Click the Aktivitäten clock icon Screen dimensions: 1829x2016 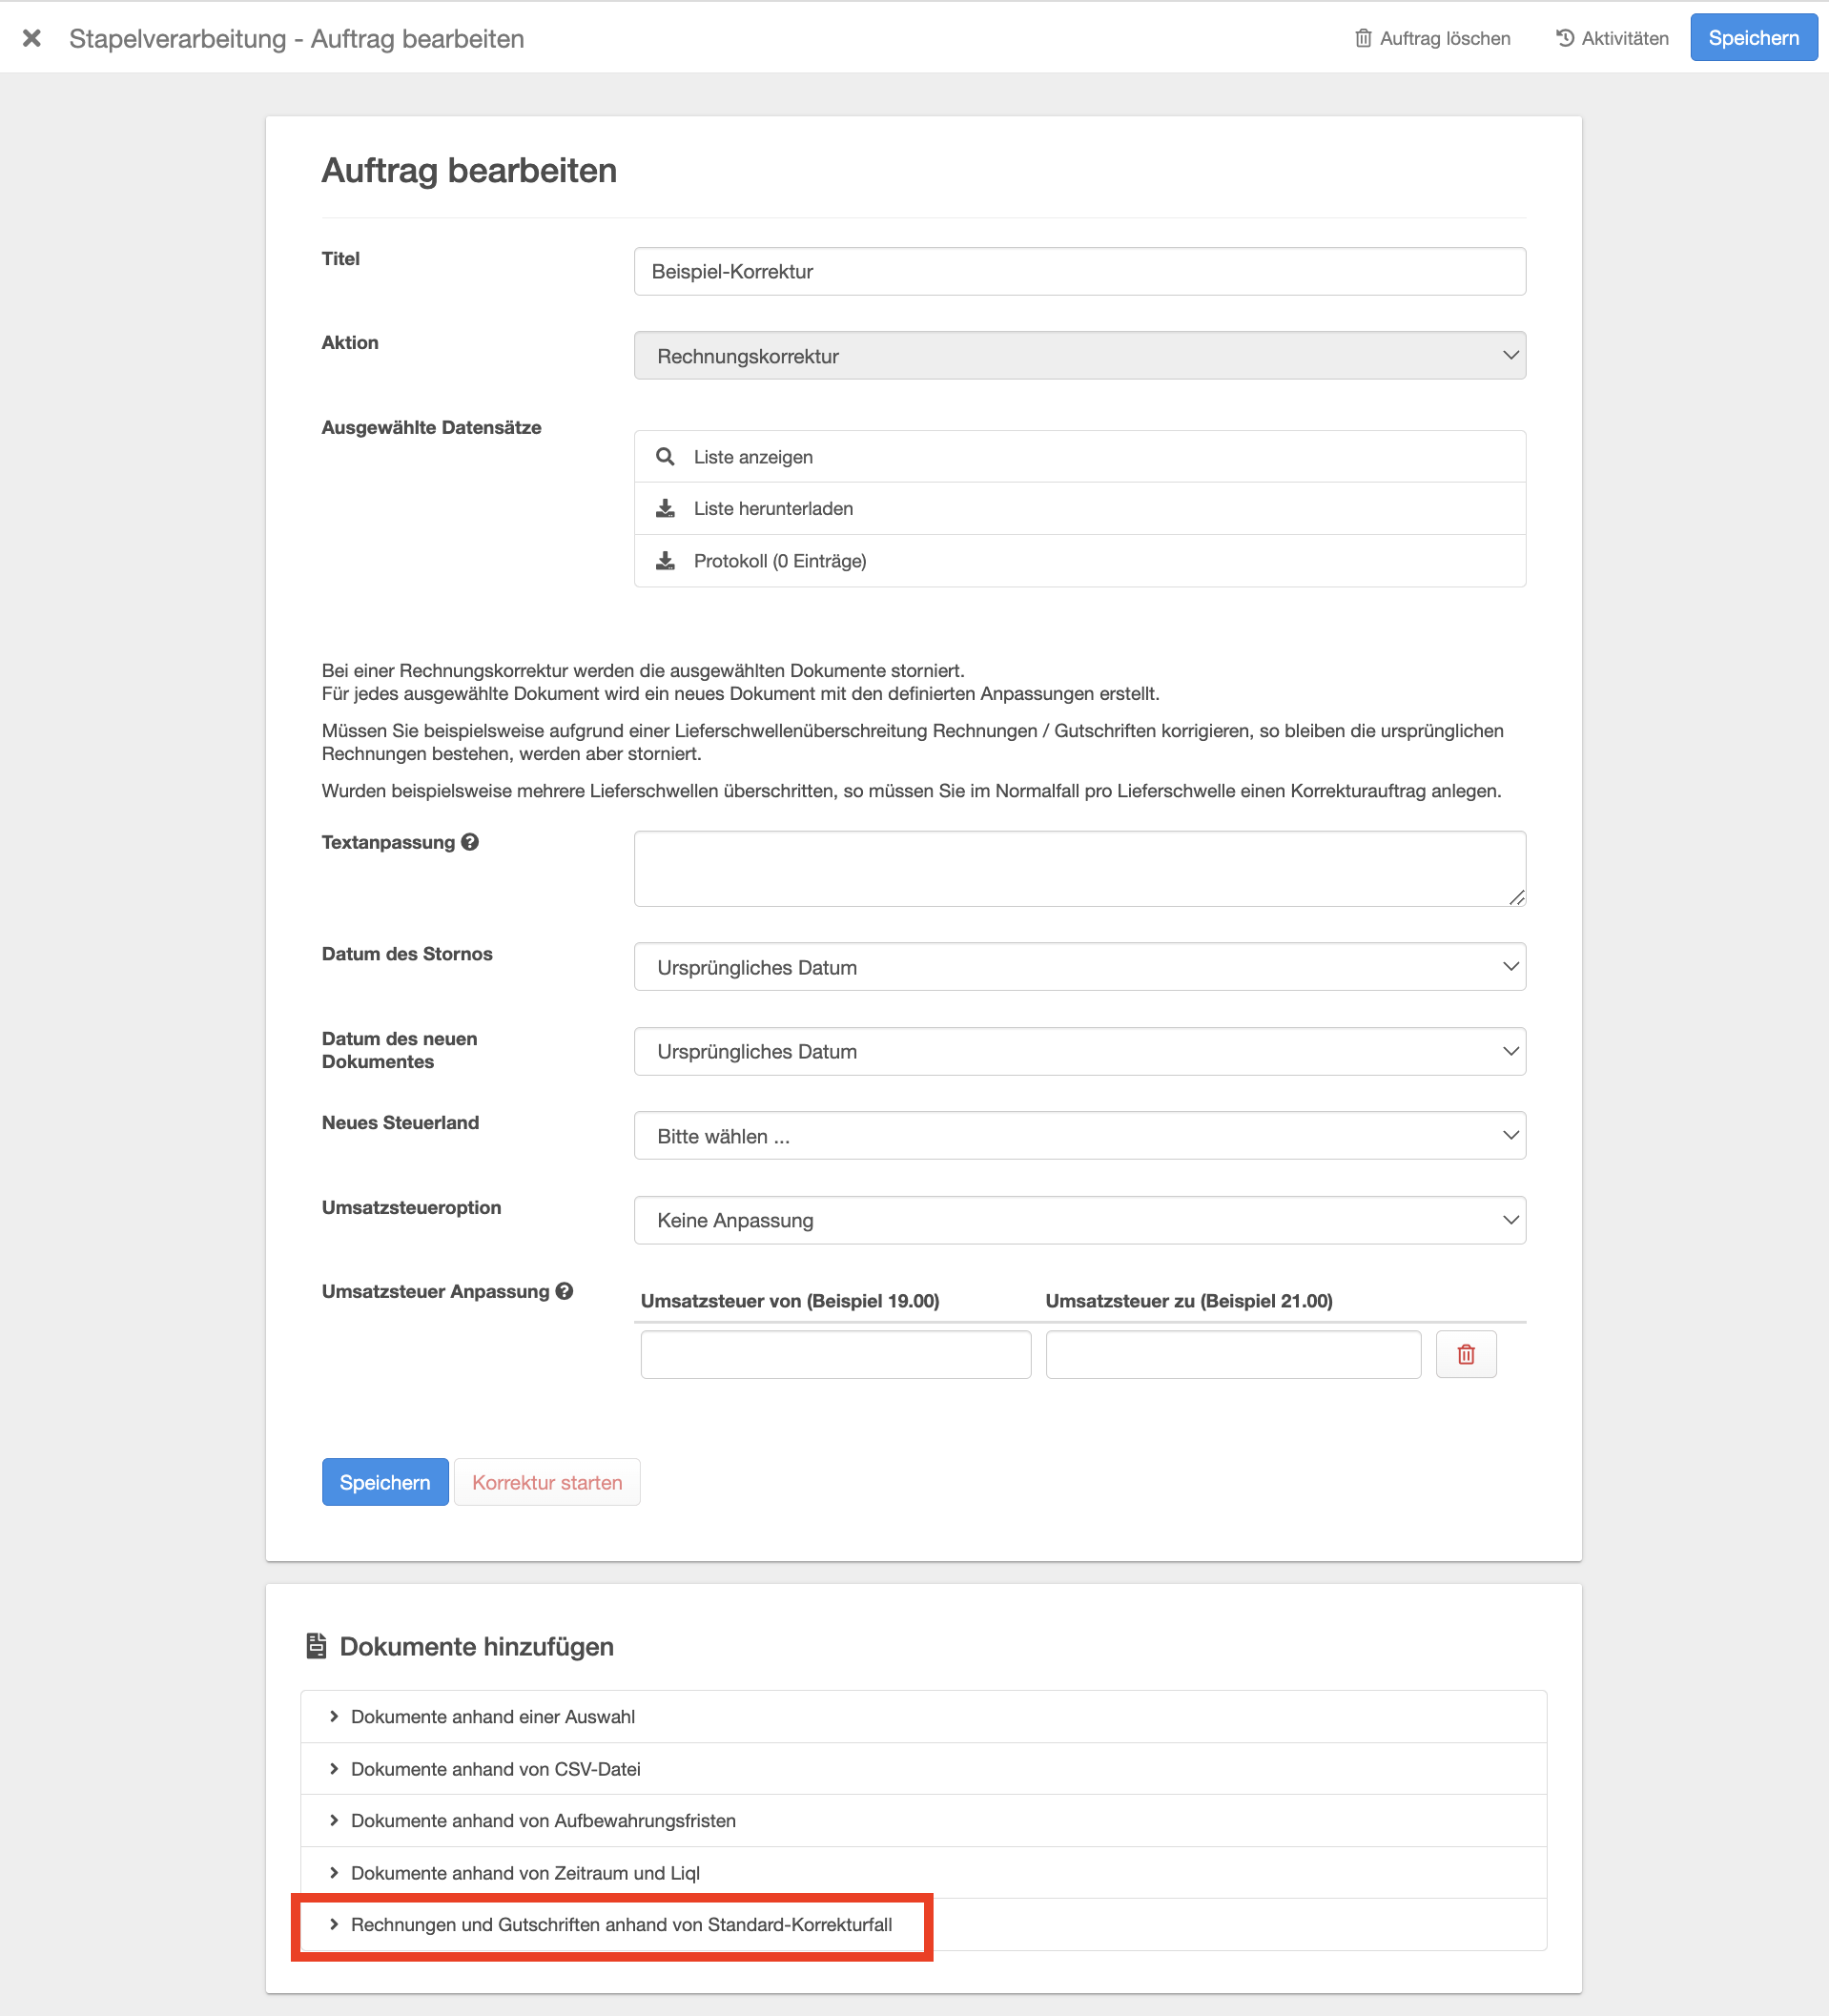point(1565,38)
